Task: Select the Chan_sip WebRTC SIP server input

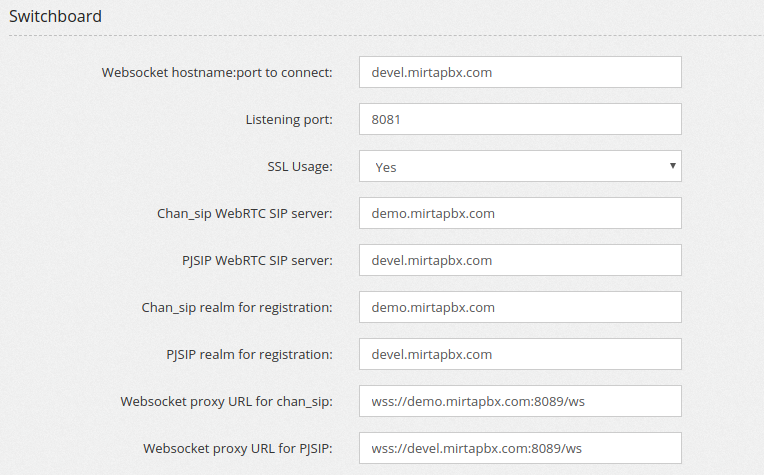Action: (520, 213)
